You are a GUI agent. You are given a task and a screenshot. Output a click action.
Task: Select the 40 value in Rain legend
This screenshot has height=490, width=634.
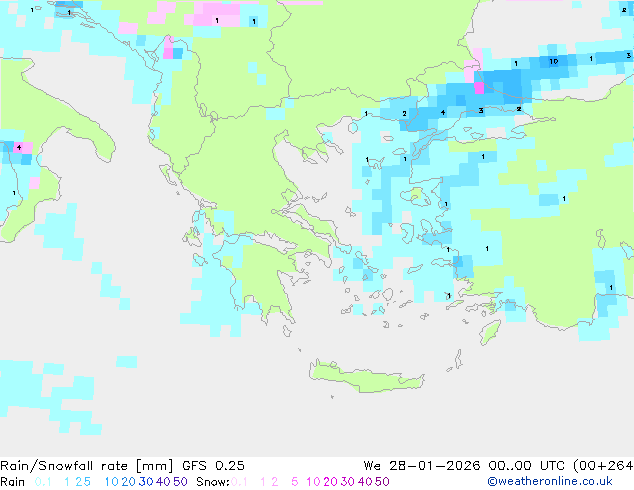[x=163, y=482]
